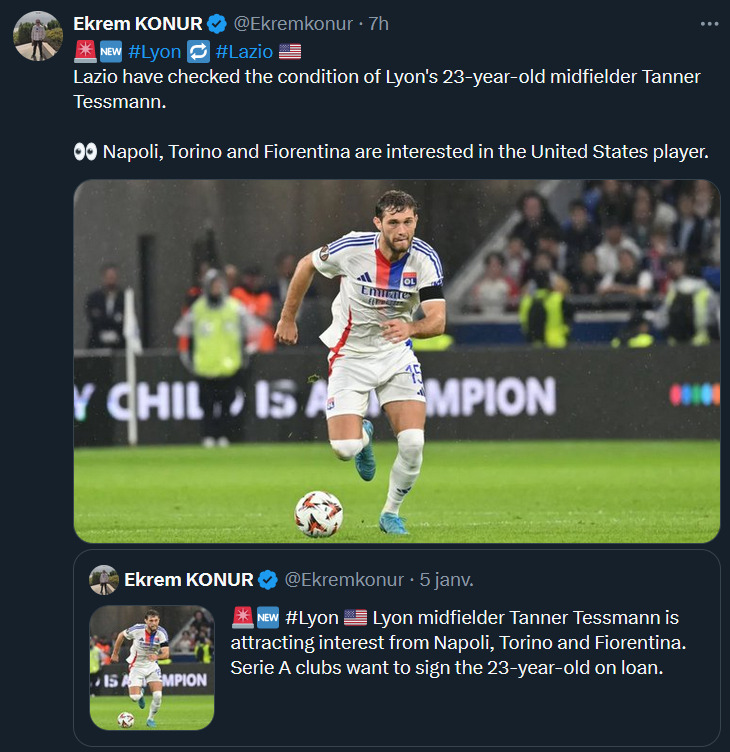
Task: Click the small avatar in the quoted tweet
Action: [x=103, y=580]
